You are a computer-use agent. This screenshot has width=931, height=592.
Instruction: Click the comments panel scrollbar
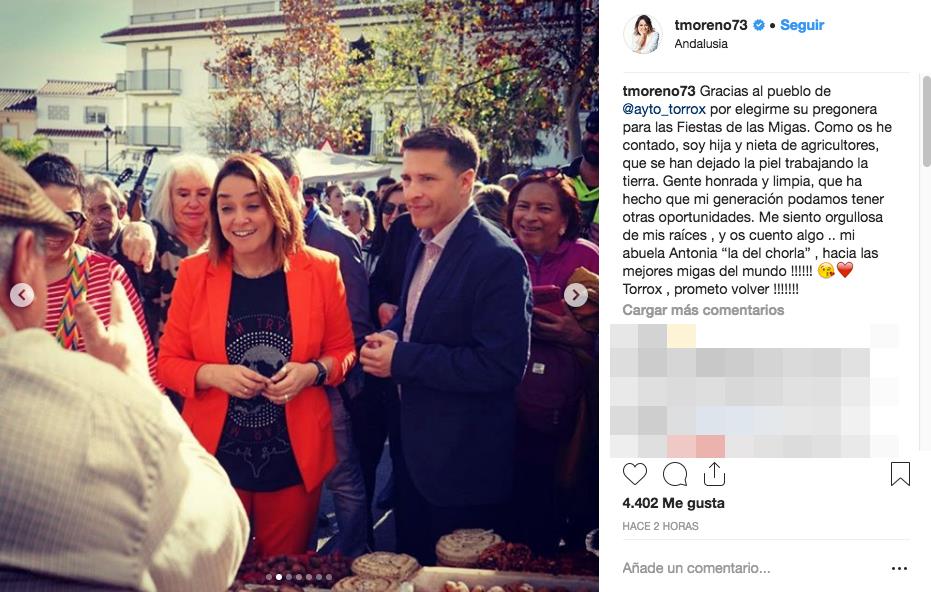point(926,122)
